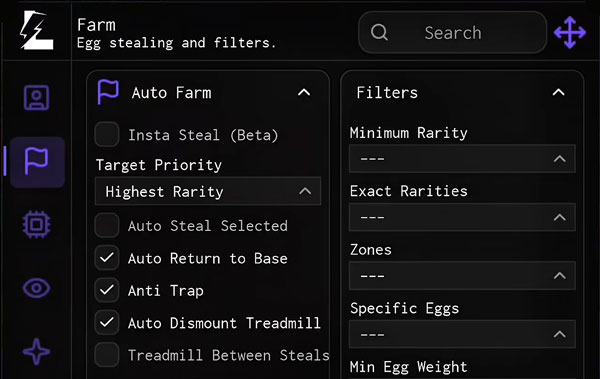
Task: Open the Exact Rarities dropdown
Action: tap(462, 217)
